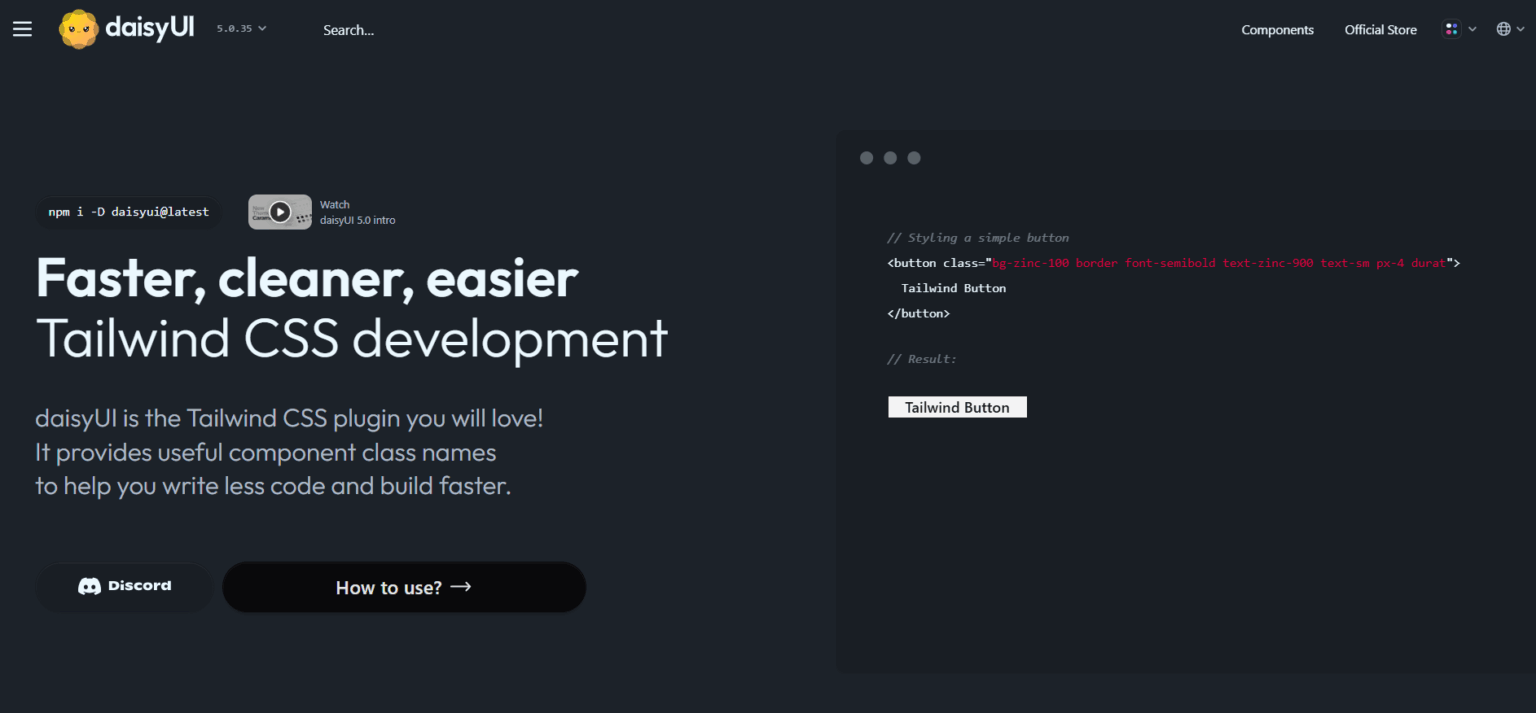Viewport: 1536px width, 713px height.
Task: Click the first gray window dot
Action: (866, 158)
